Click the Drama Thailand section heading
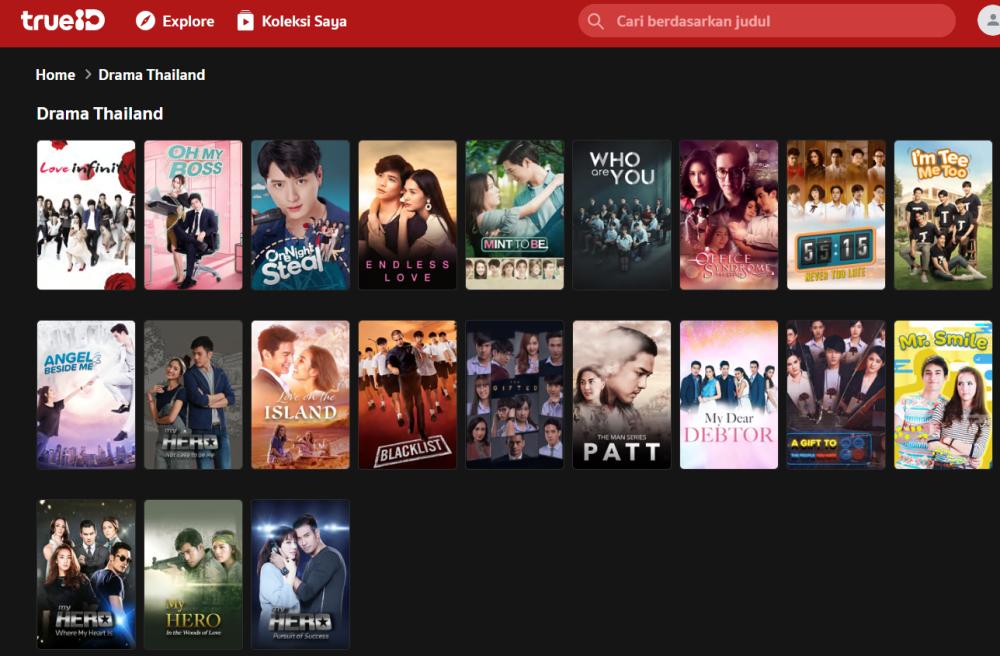 [99, 113]
